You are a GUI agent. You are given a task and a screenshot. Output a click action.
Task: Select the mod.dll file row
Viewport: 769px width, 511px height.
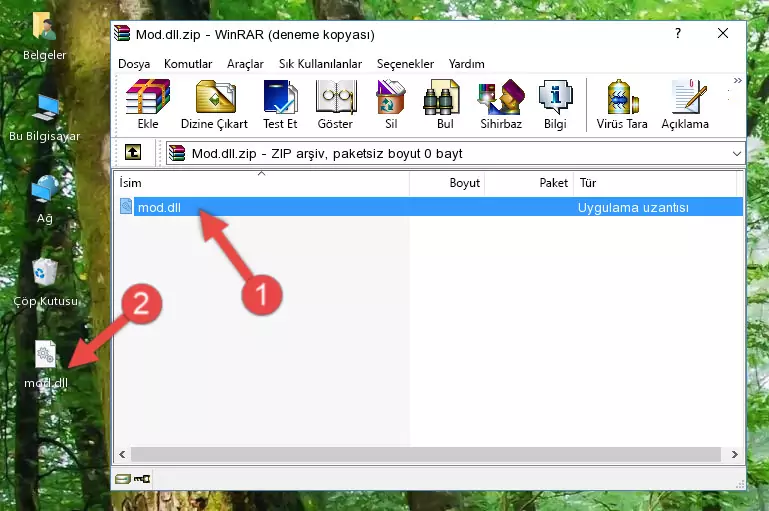click(x=430, y=207)
